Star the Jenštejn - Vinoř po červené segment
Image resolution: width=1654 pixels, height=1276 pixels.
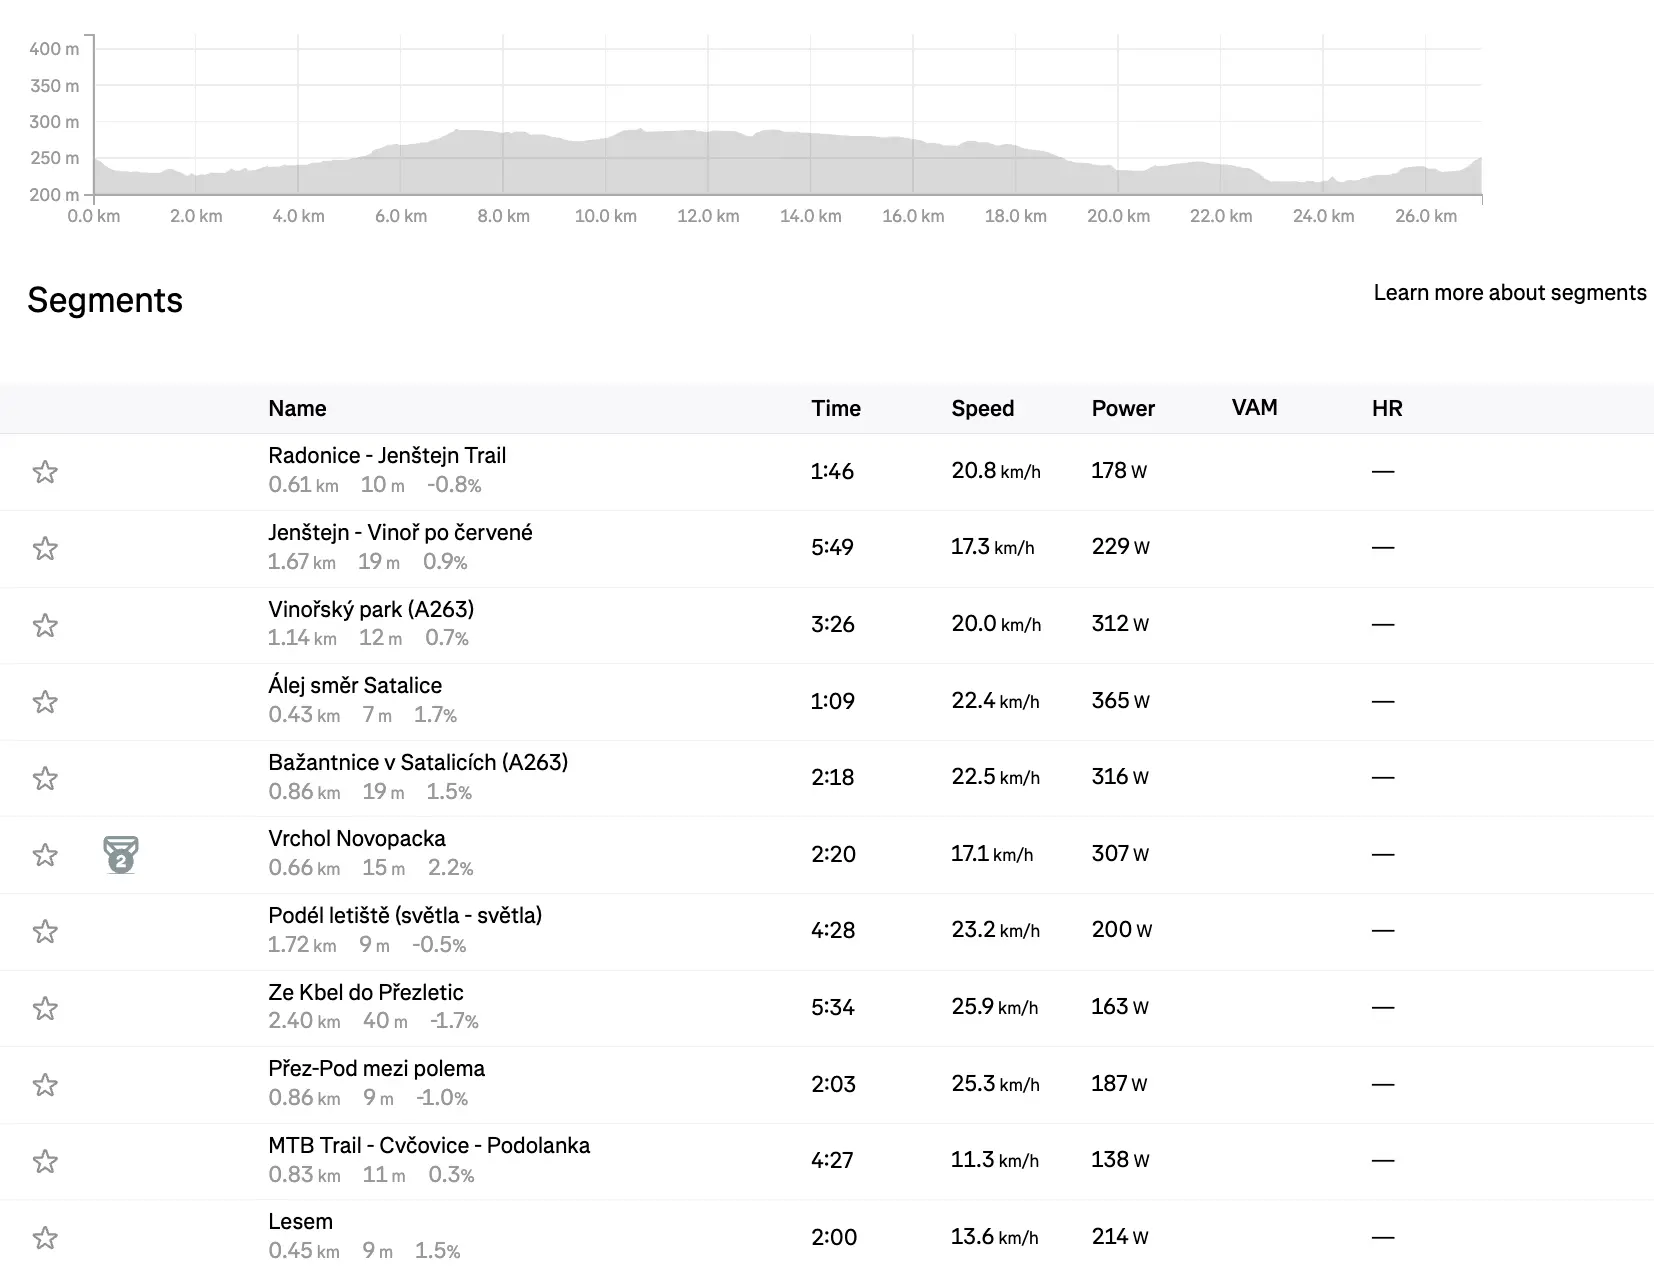45,548
